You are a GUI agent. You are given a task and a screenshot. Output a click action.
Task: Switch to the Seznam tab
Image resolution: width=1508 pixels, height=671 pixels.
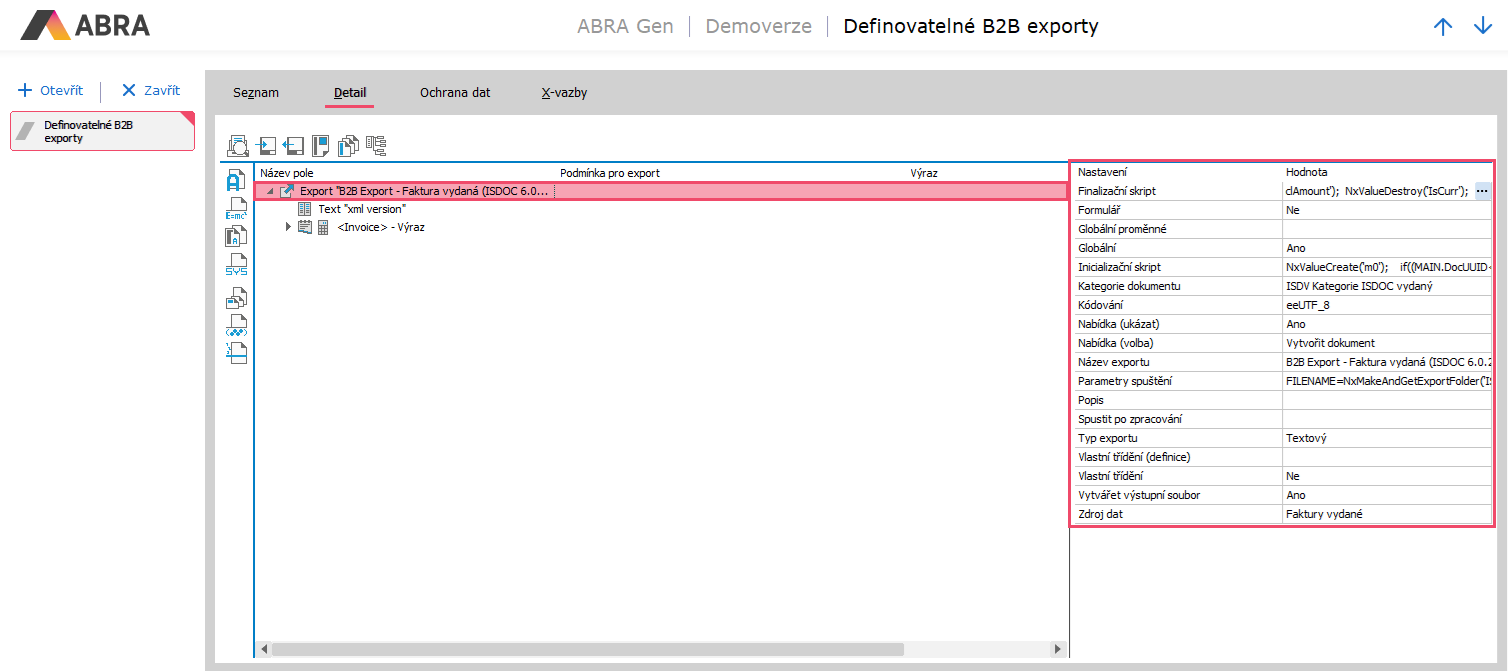tap(256, 93)
